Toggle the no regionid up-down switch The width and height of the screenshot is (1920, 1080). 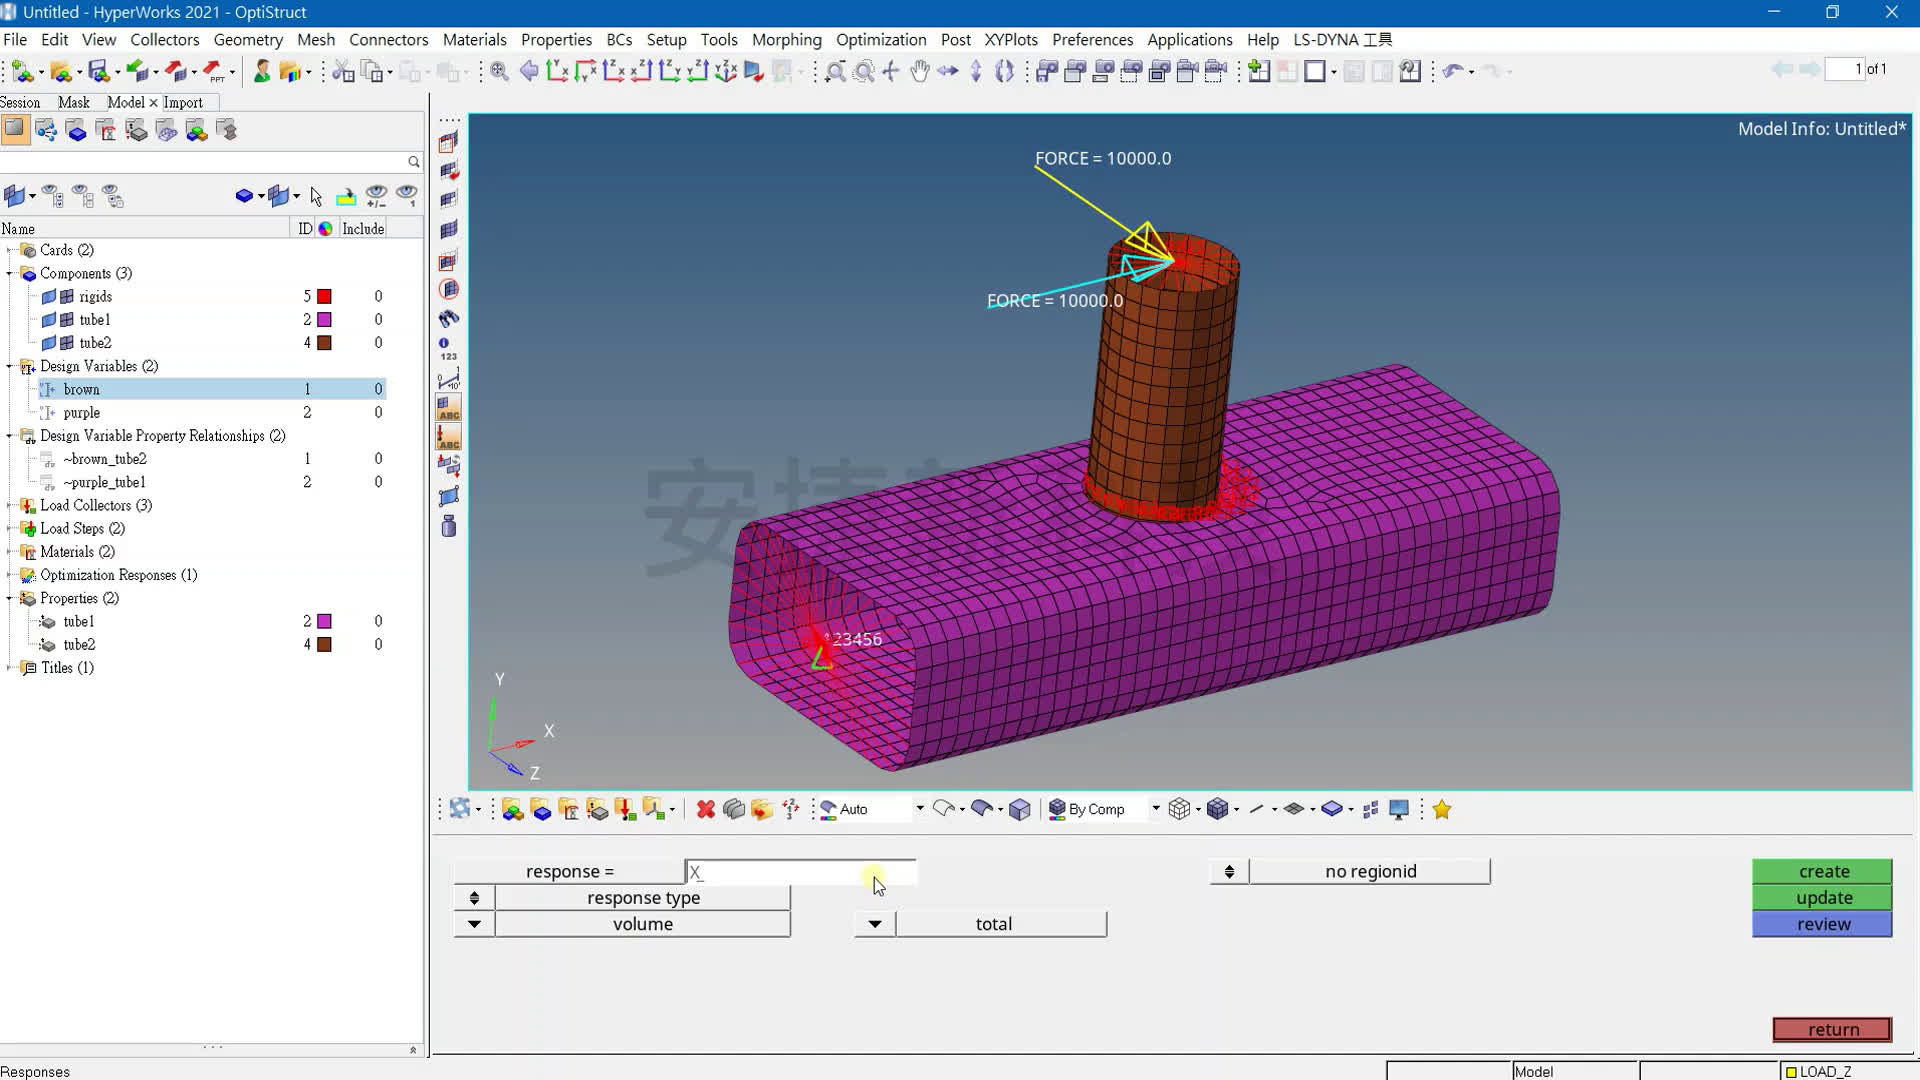[1229, 871]
